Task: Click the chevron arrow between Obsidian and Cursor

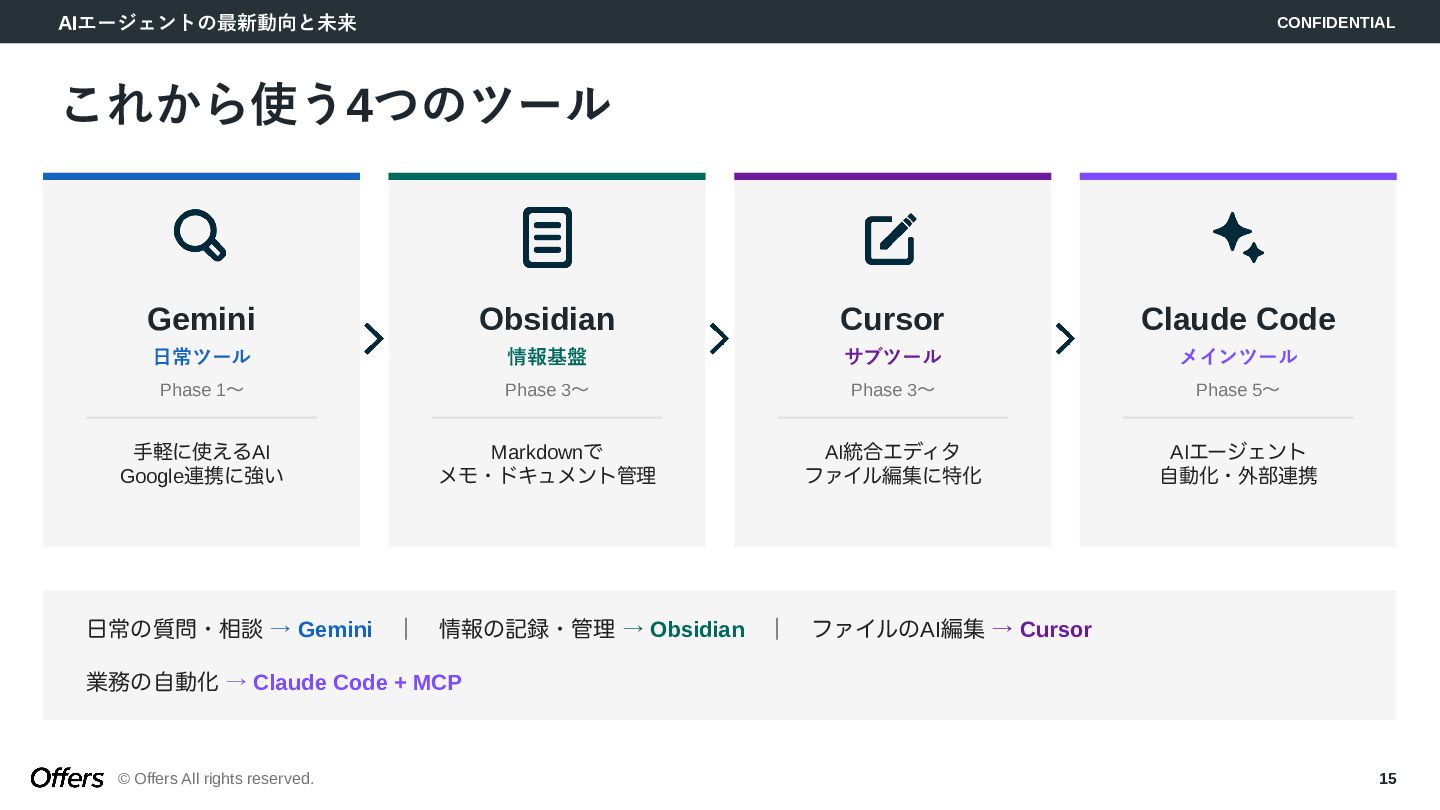Action: click(x=719, y=339)
